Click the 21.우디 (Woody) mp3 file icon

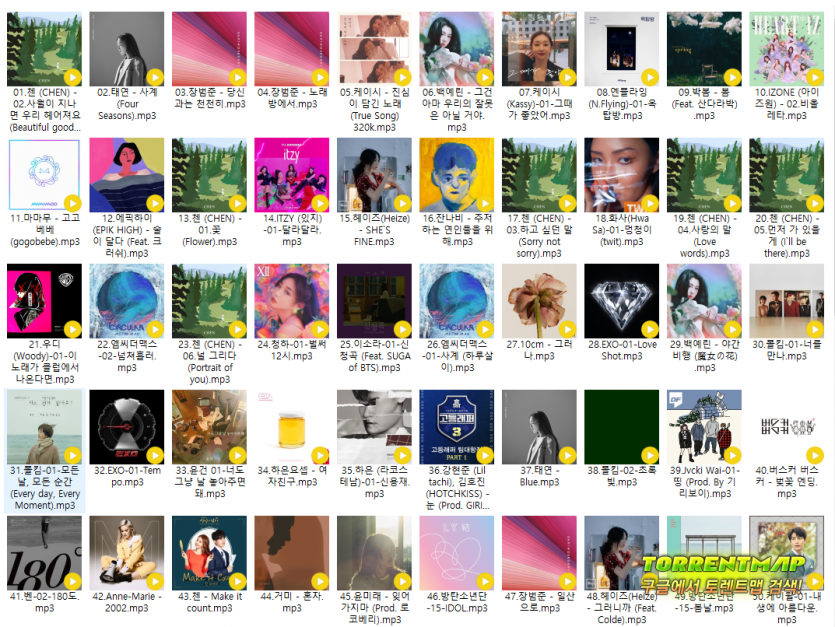pos(44,301)
